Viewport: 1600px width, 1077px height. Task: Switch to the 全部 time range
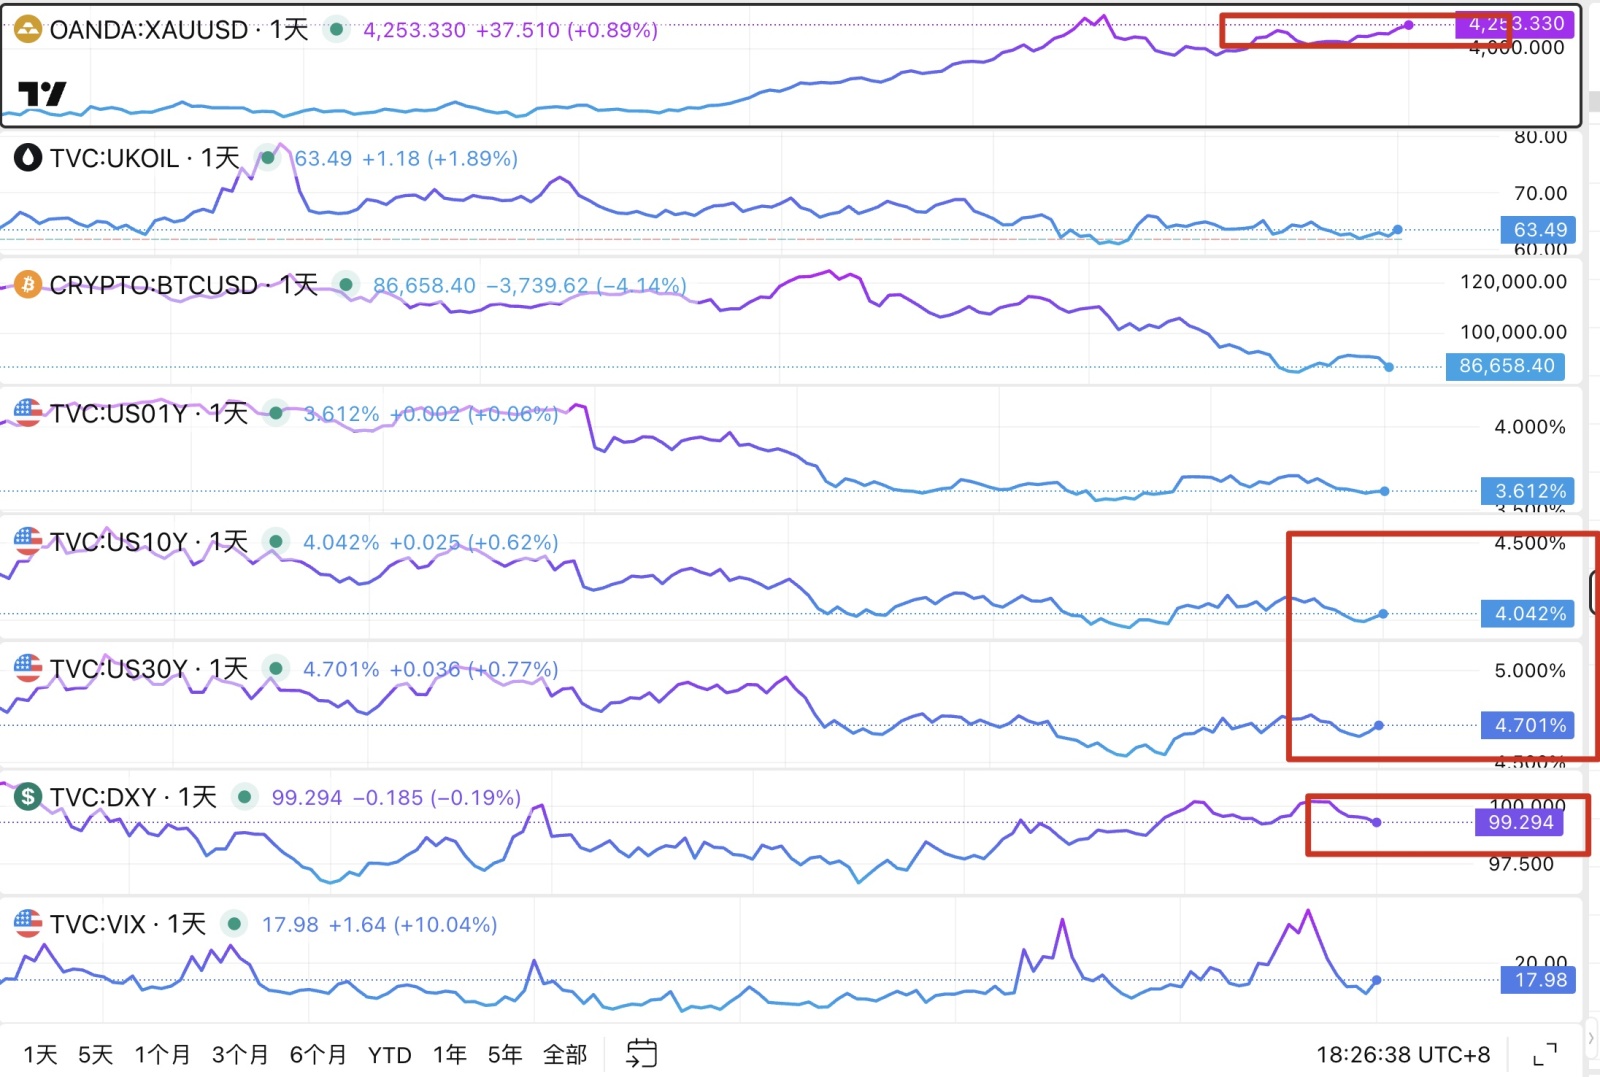click(x=565, y=1054)
